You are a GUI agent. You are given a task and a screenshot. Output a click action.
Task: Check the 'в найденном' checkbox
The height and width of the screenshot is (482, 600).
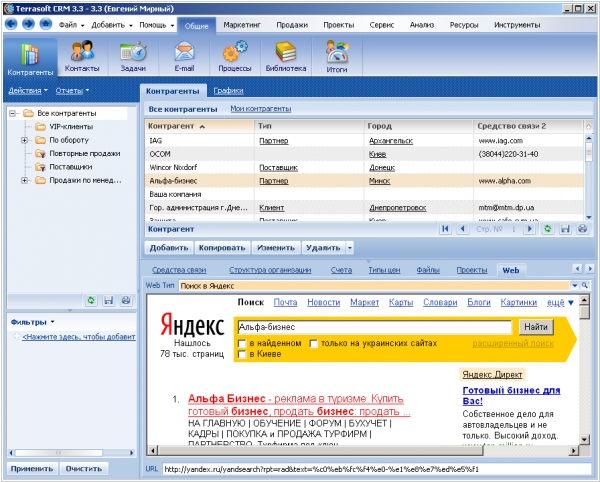241,344
